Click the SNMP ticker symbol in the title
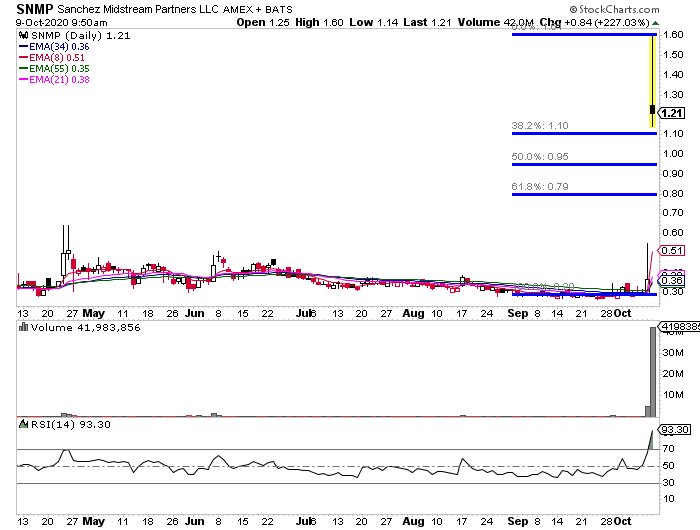The width and height of the screenshot is (700, 530). 35,9
